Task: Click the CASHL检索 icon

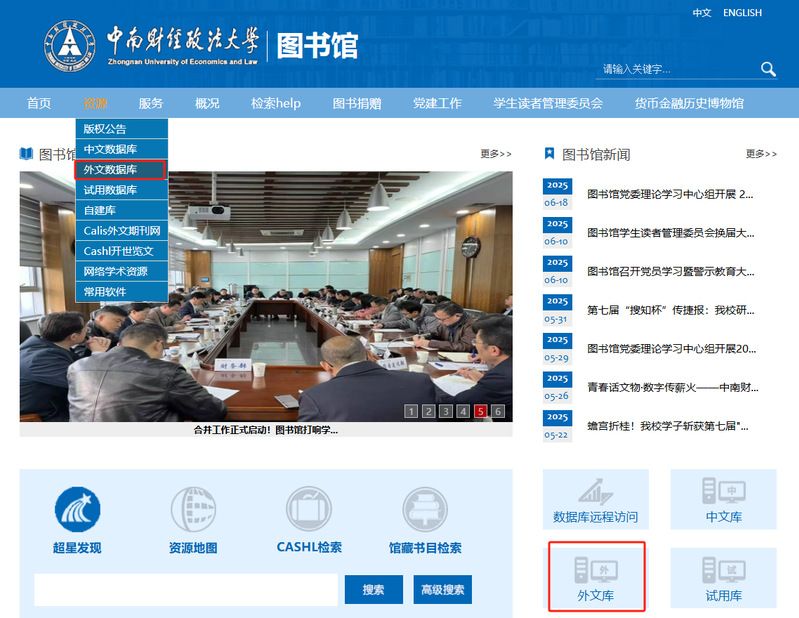Action: [309, 510]
